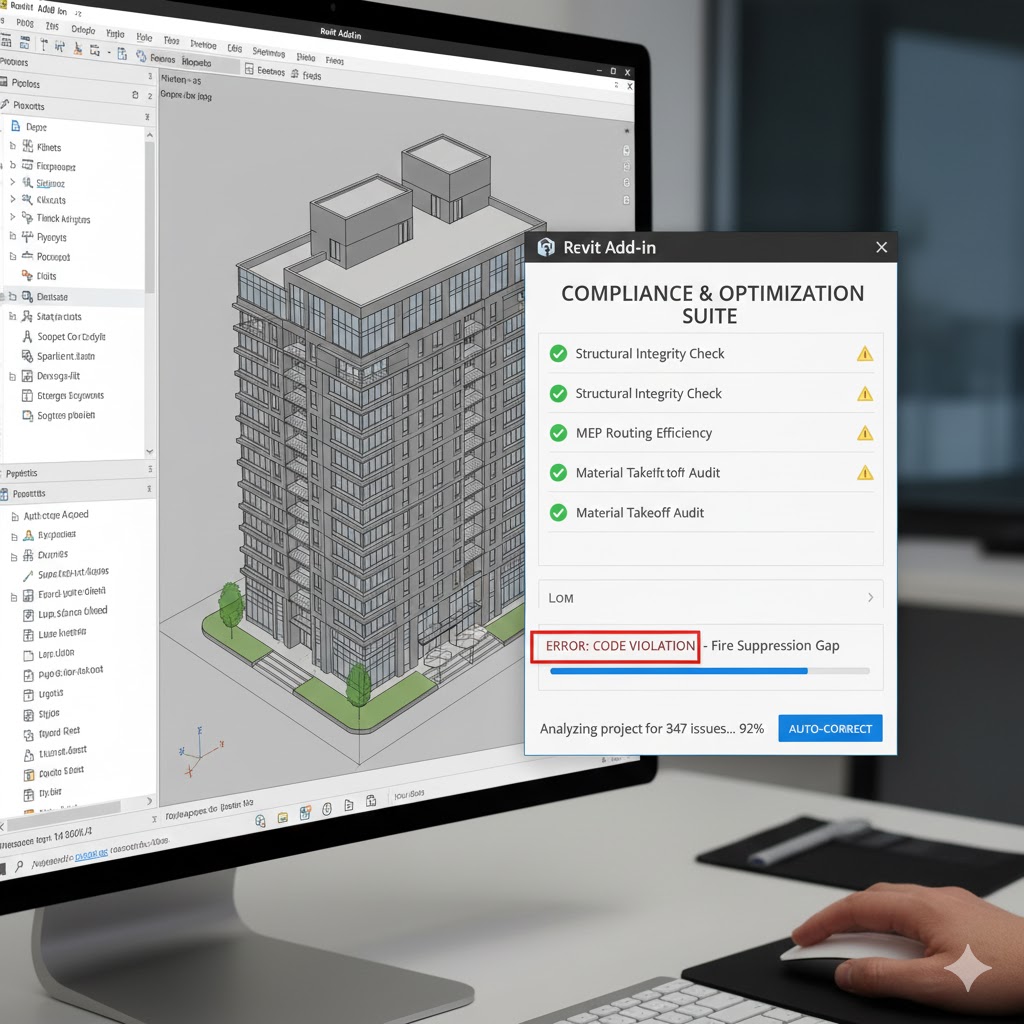
Task: Click the grid icon beside Eeetnos tab
Action: point(249,68)
